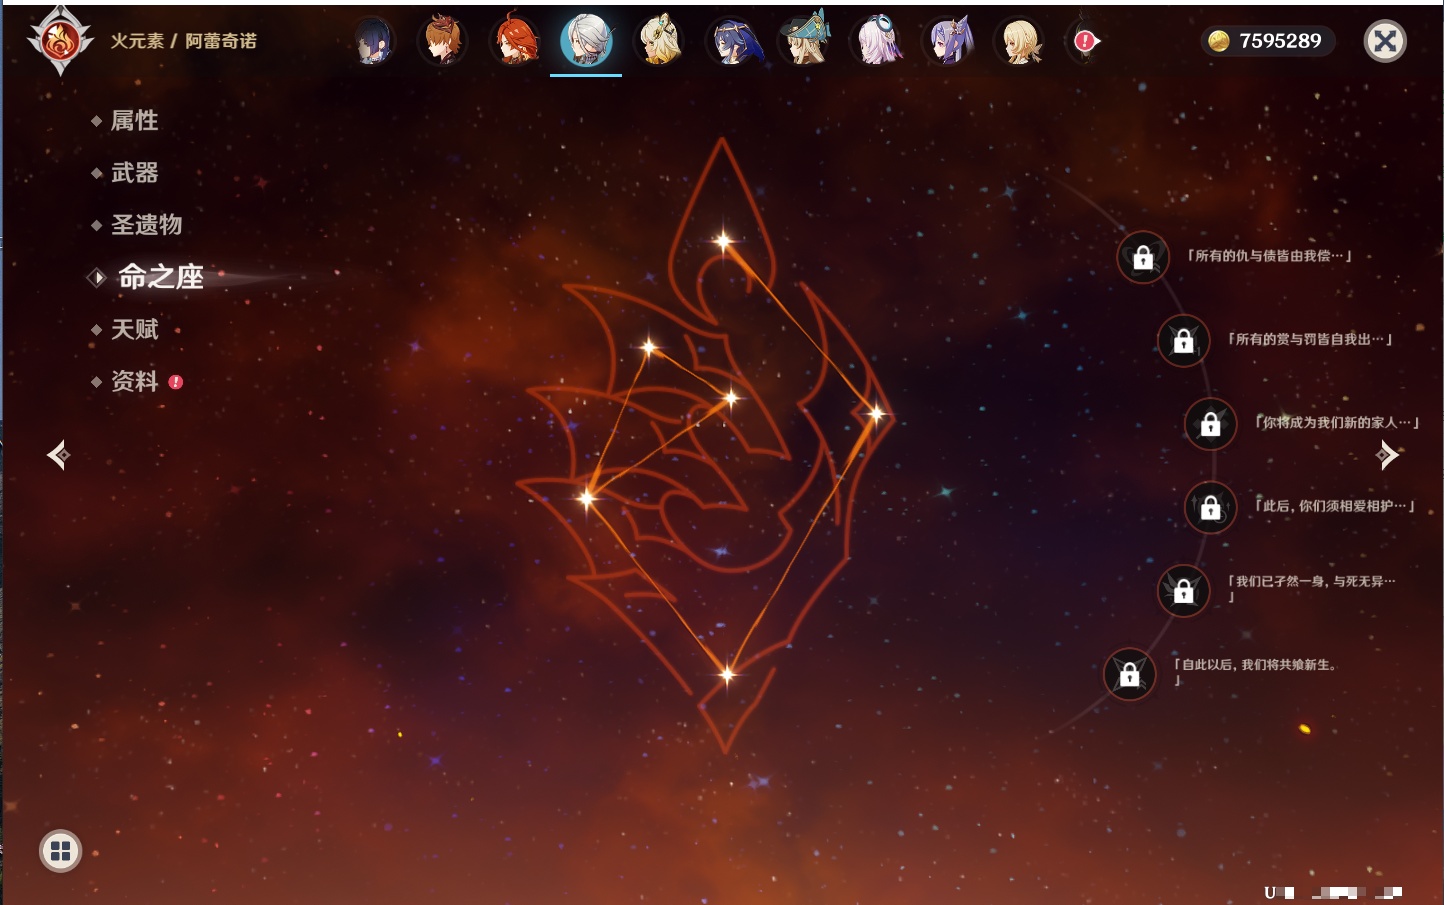
Task: Select the purple-haired character avatar
Action: [x=949, y=41]
